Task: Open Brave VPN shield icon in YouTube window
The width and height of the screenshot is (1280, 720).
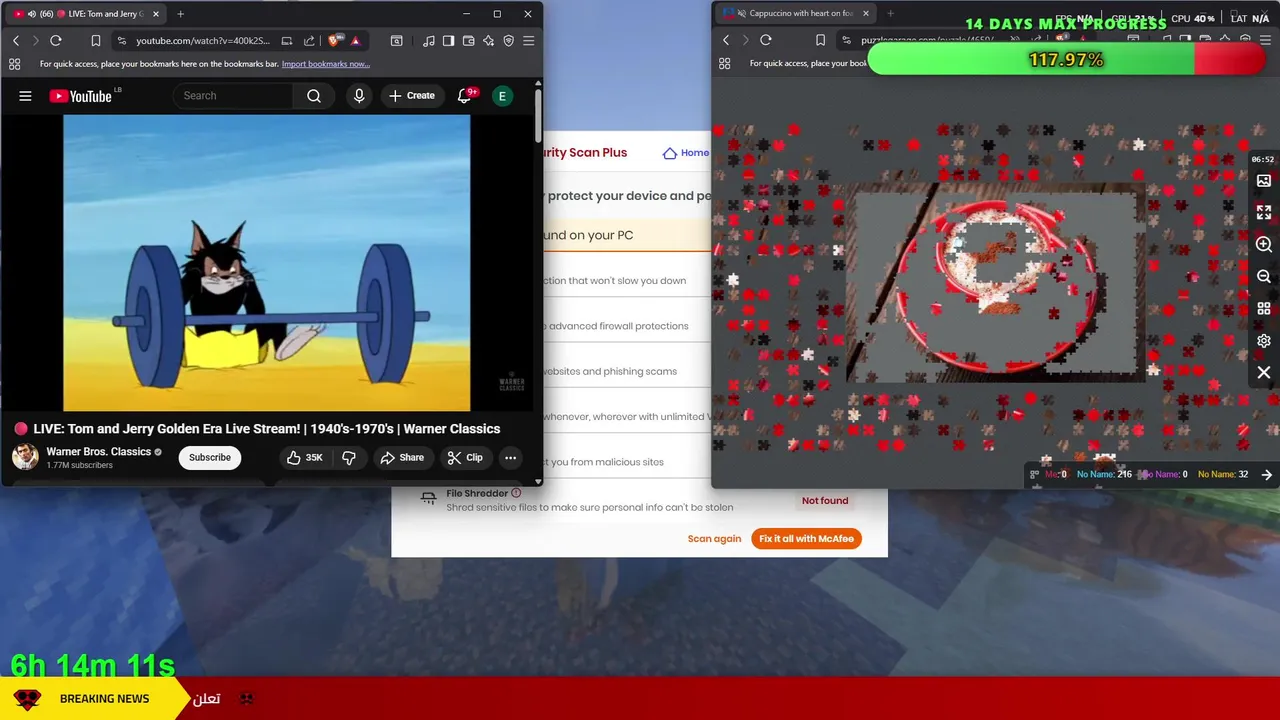Action: [509, 41]
